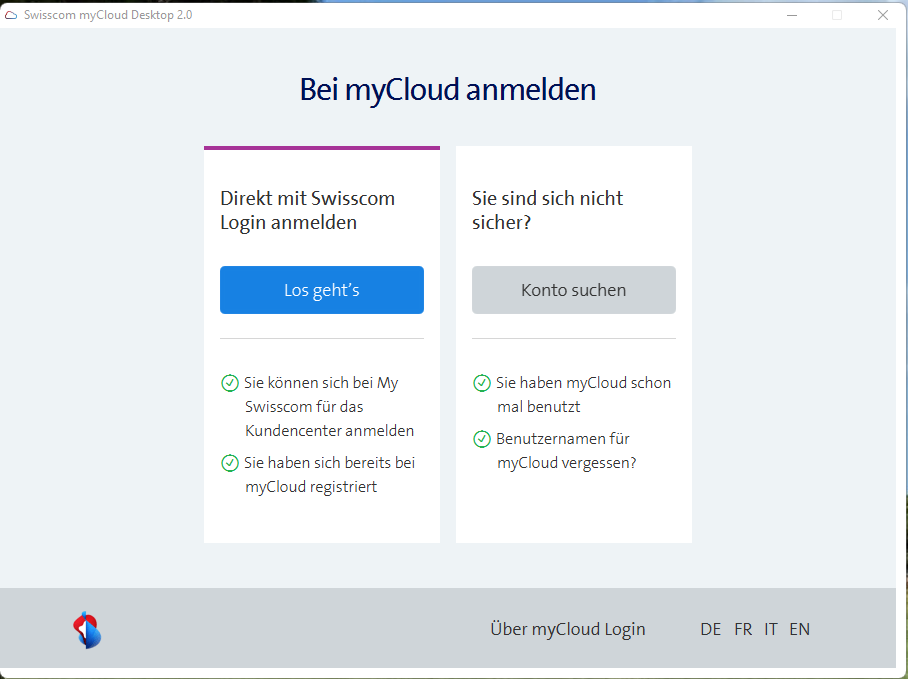This screenshot has width=908, height=679.
Task: Switch language to IT
Action: 771,628
